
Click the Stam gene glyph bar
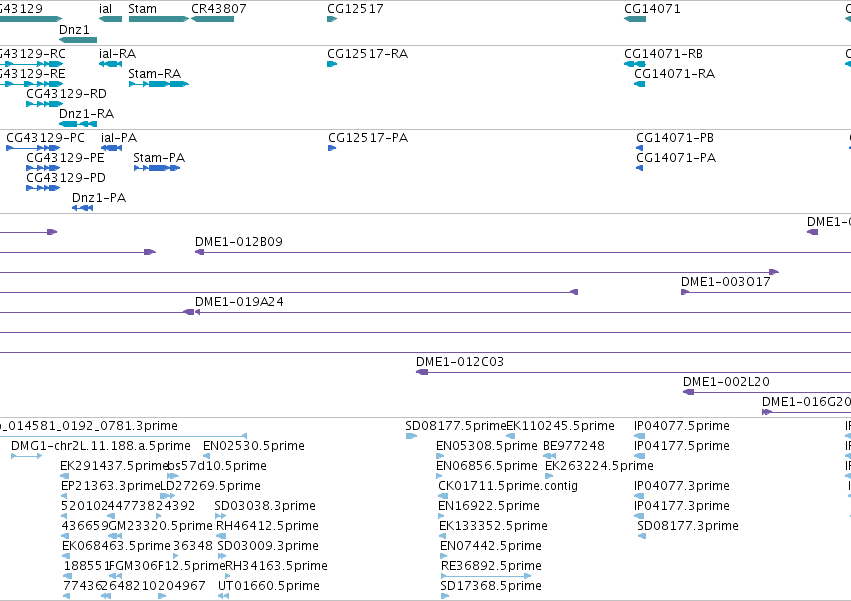click(159, 19)
